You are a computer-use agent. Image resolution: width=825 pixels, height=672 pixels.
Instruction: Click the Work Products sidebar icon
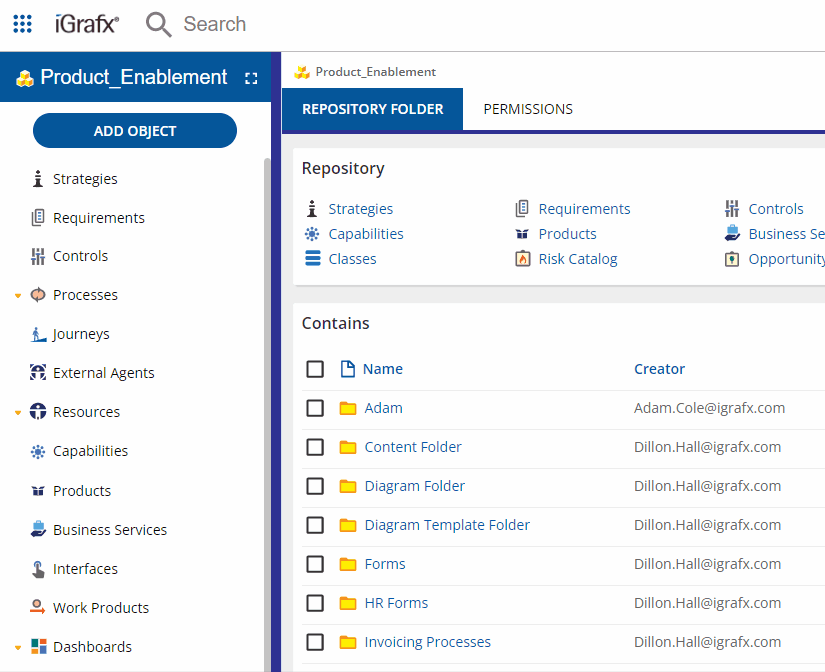[x=38, y=608]
